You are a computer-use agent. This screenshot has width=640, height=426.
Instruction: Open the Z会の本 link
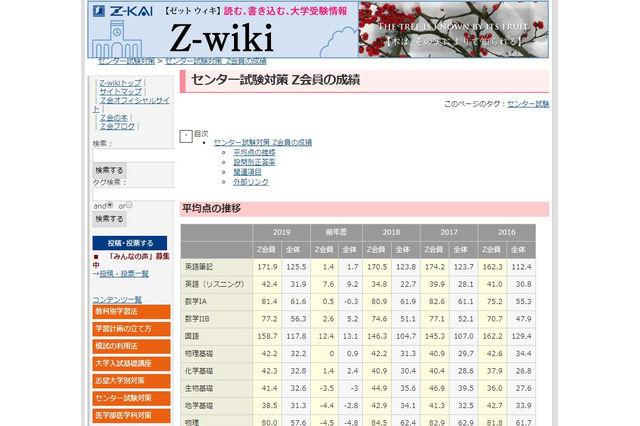113,118
